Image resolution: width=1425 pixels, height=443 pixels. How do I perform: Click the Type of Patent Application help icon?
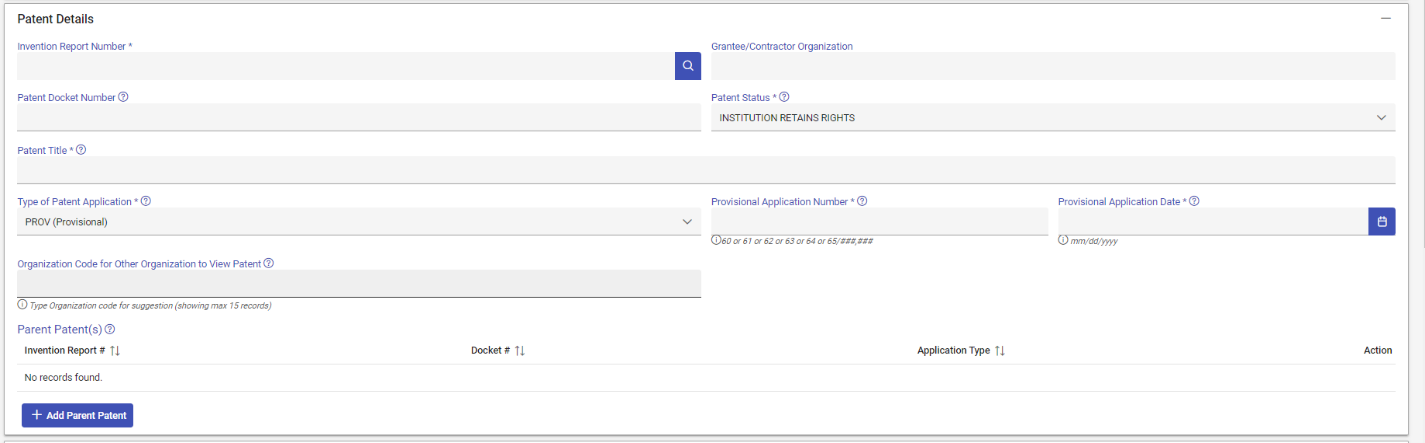click(145, 201)
